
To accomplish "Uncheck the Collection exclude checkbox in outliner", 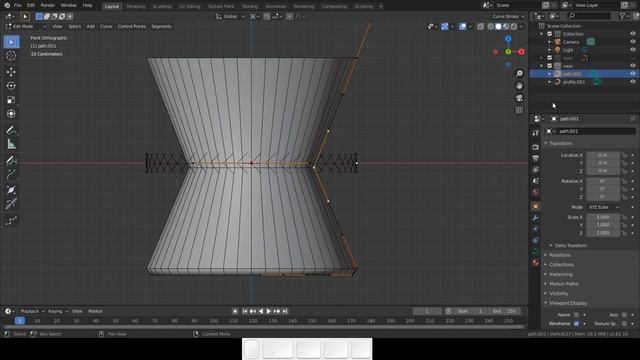I will coord(550,34).
